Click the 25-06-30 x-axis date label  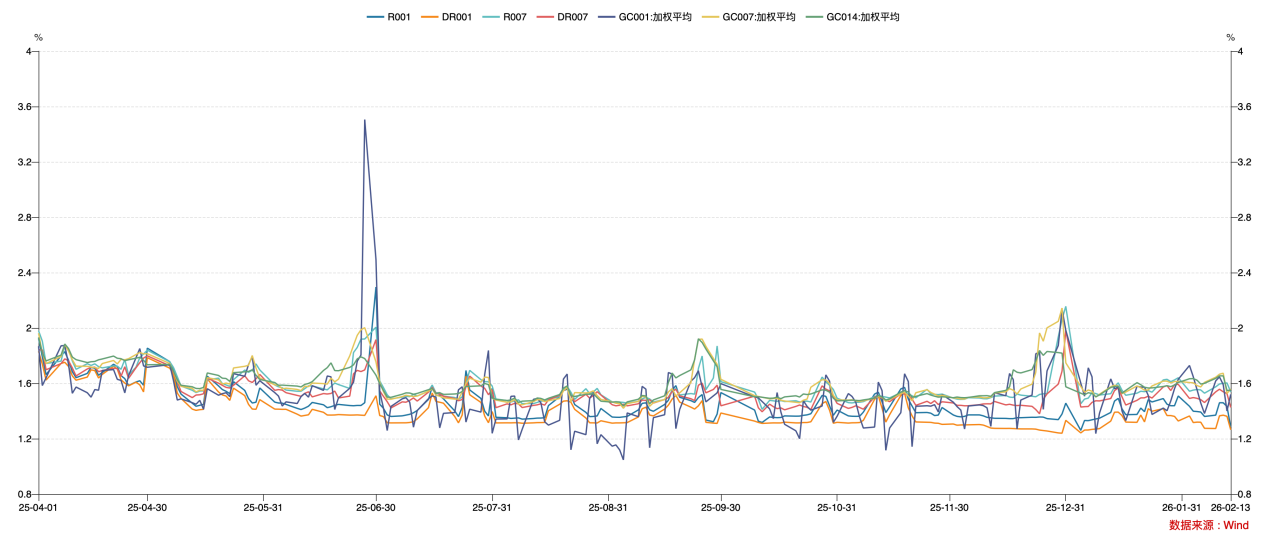(376, 508)
